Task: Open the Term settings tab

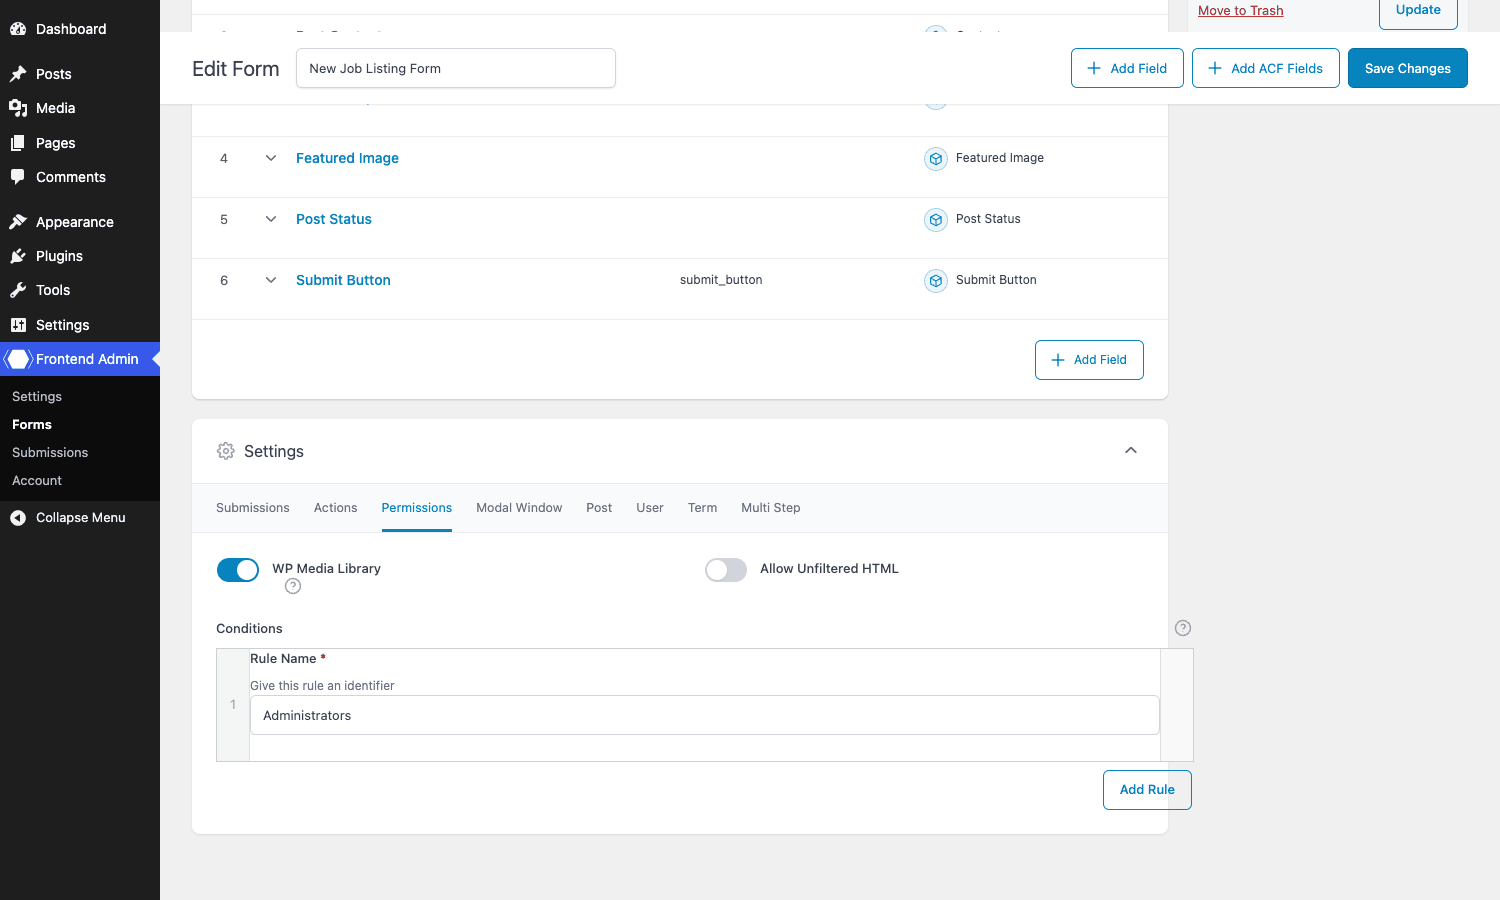Action: click(702, 508)
